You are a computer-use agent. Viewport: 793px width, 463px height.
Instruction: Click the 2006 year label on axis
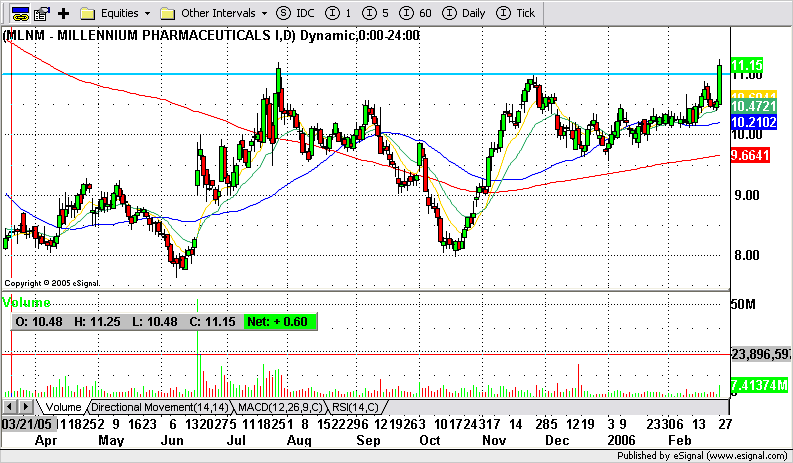[x=621, y=440]
